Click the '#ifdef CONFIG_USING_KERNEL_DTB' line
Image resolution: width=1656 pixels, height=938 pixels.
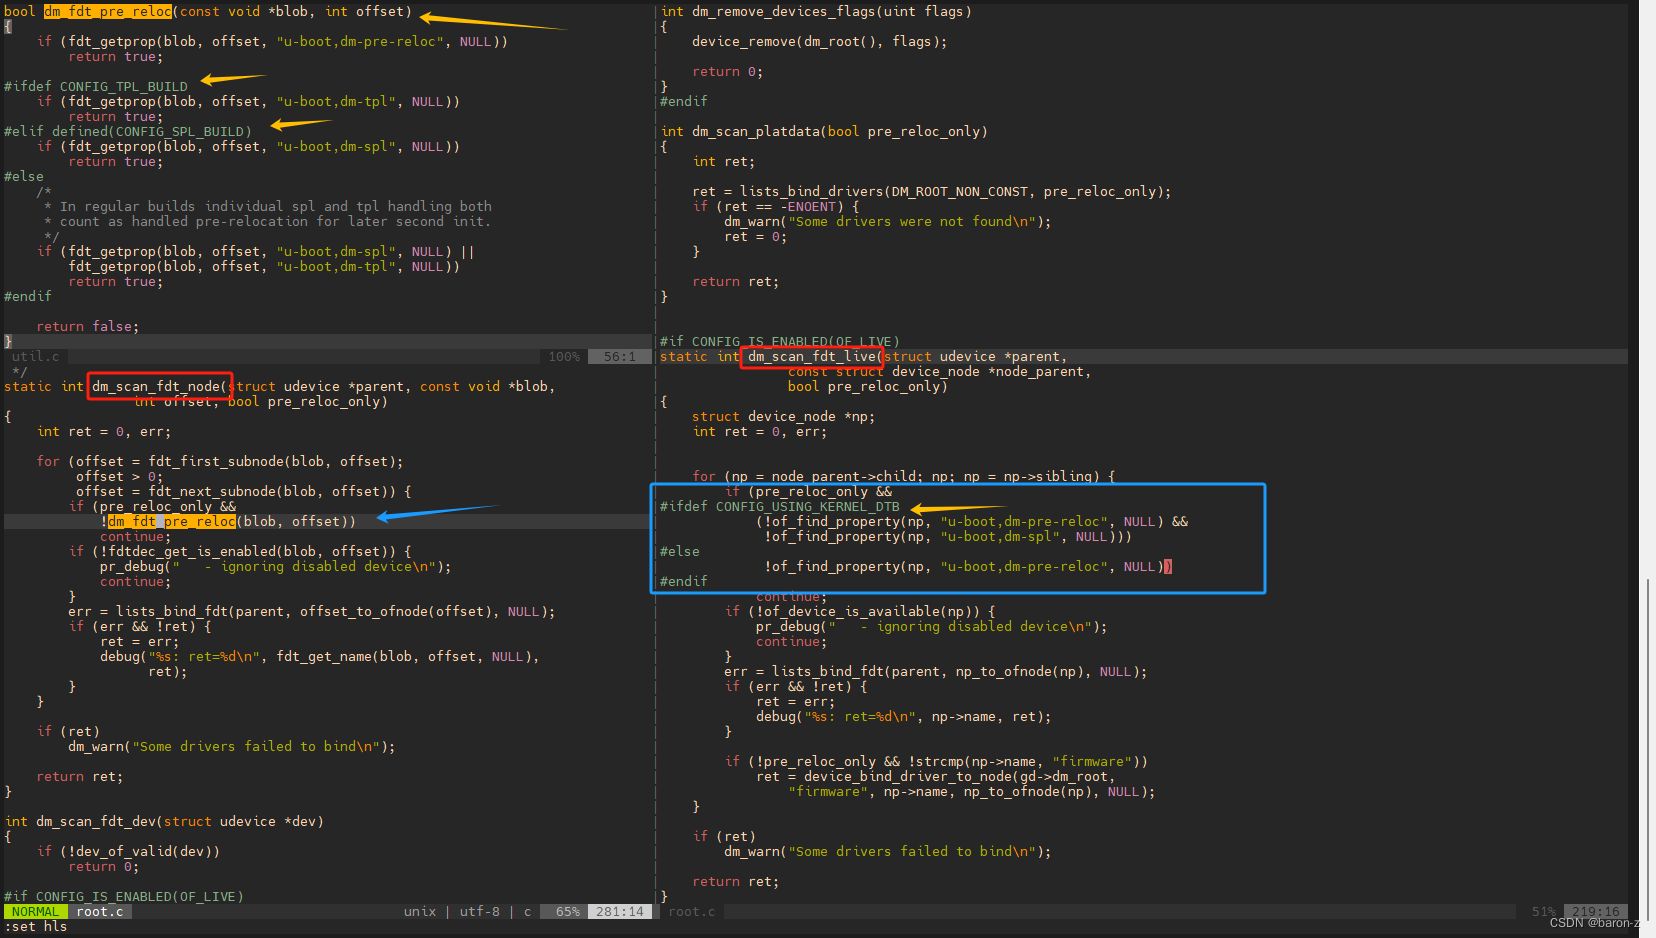click(x=780, y=506)
